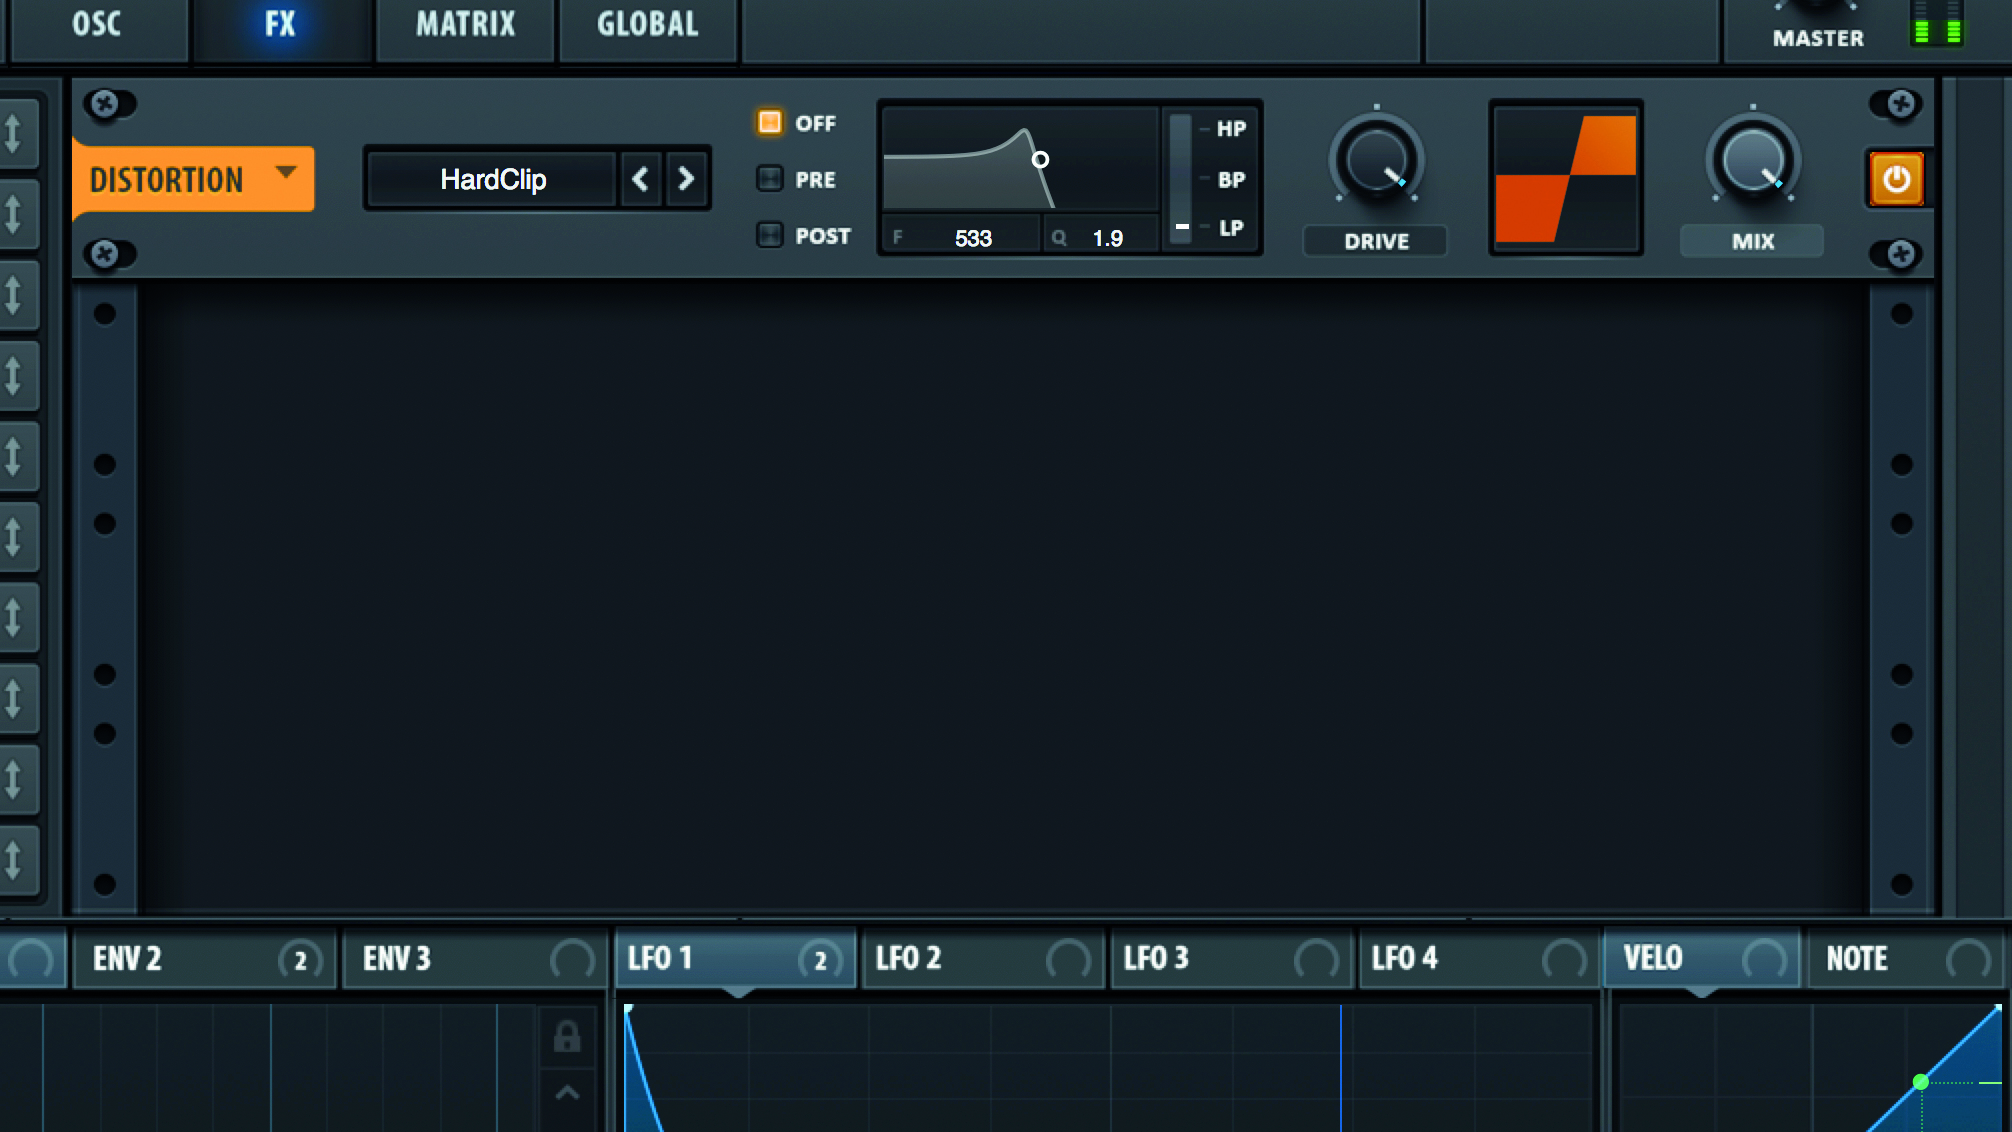2012x1132 pixels.
Task: Select the next distortion type arrow
Action: [x=686, y=179]
